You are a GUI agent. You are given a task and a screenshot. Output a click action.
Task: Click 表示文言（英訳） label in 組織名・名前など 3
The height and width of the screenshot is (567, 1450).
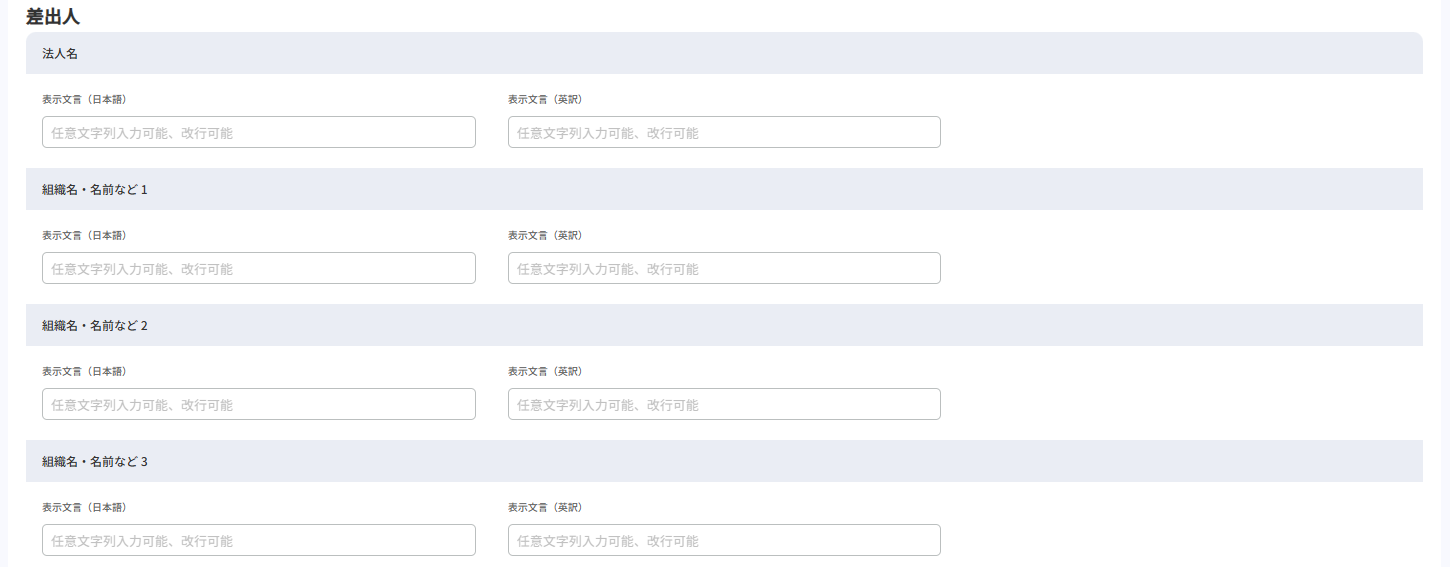click(545, 508)
